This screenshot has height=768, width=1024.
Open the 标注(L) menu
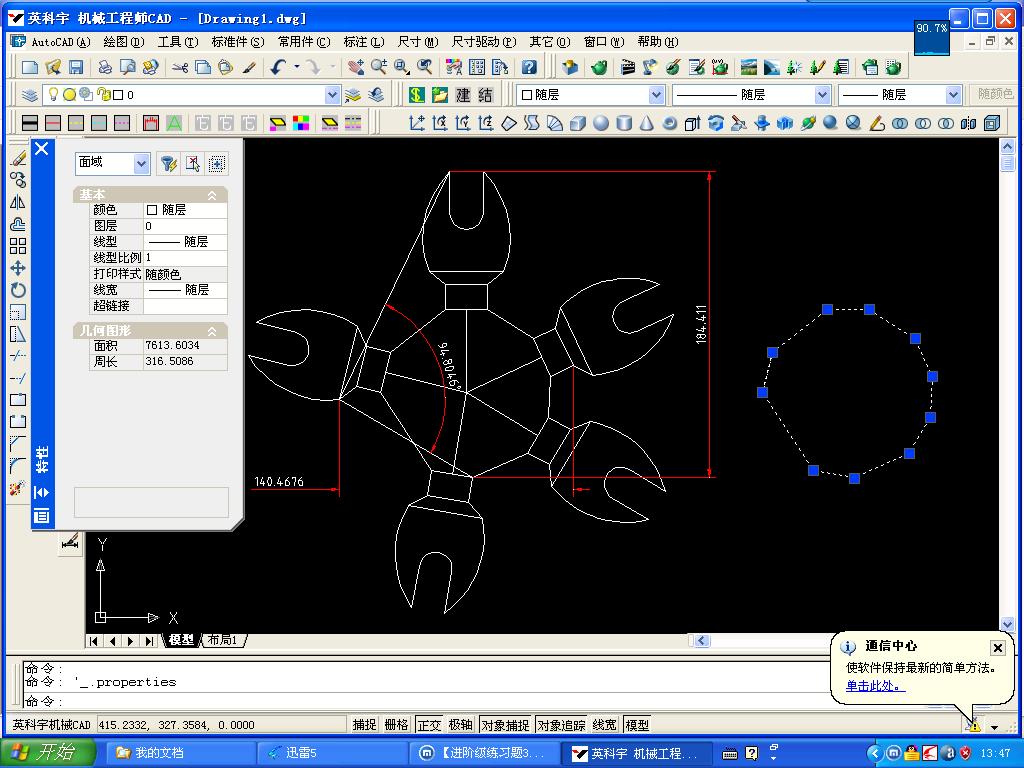click(364, 42)
